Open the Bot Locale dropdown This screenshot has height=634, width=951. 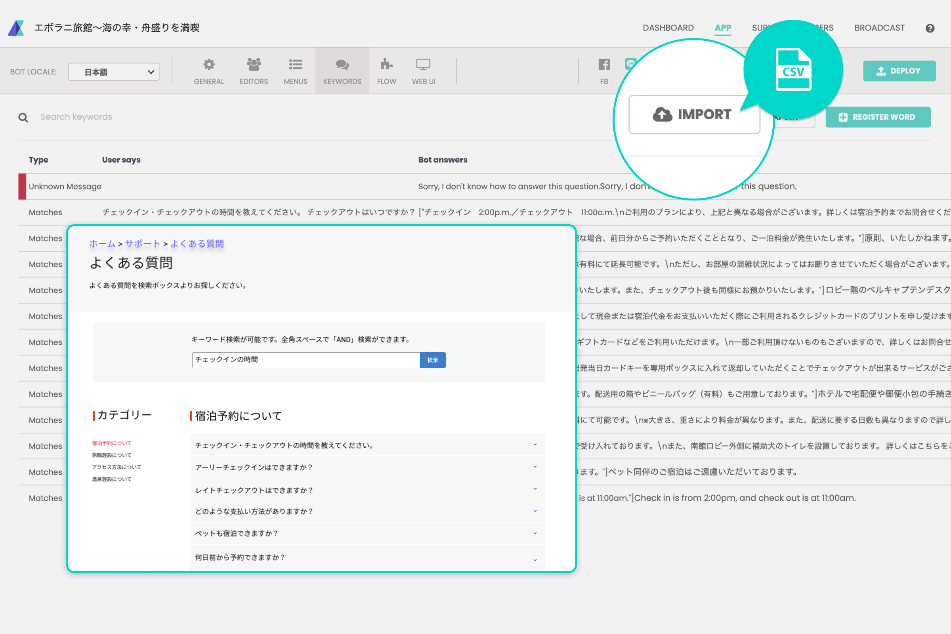pyautogui.click(x=114, y=72)
